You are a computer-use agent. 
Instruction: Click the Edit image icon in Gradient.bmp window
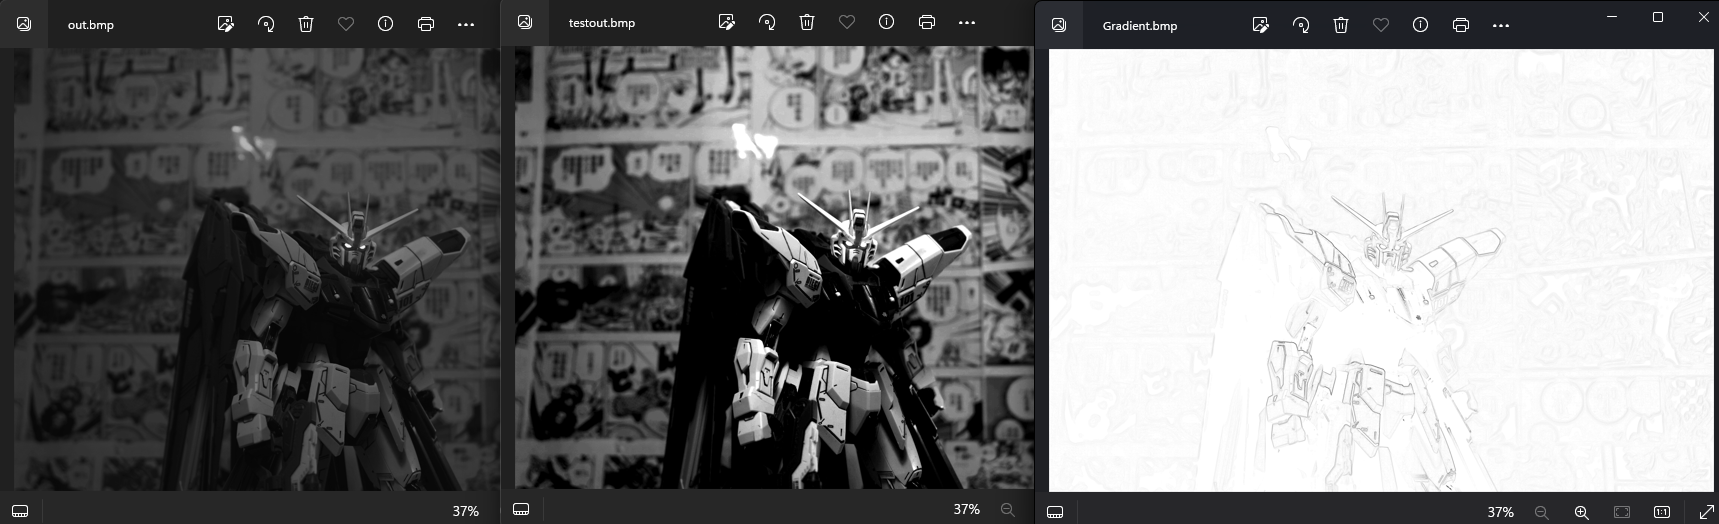click(1261, 25)
